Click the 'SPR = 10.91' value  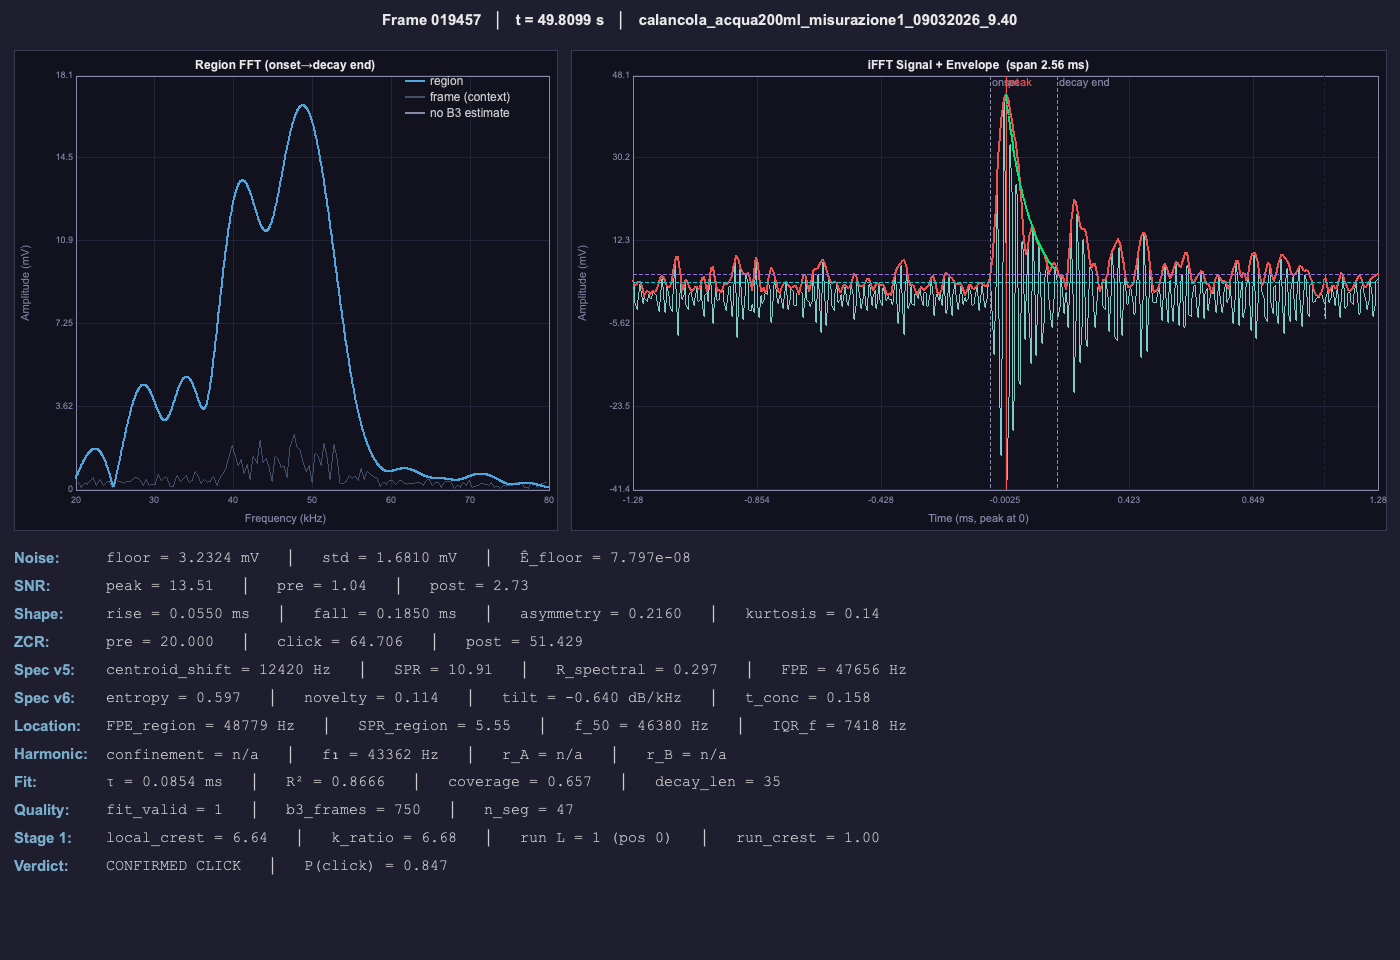tap(443, 670)
